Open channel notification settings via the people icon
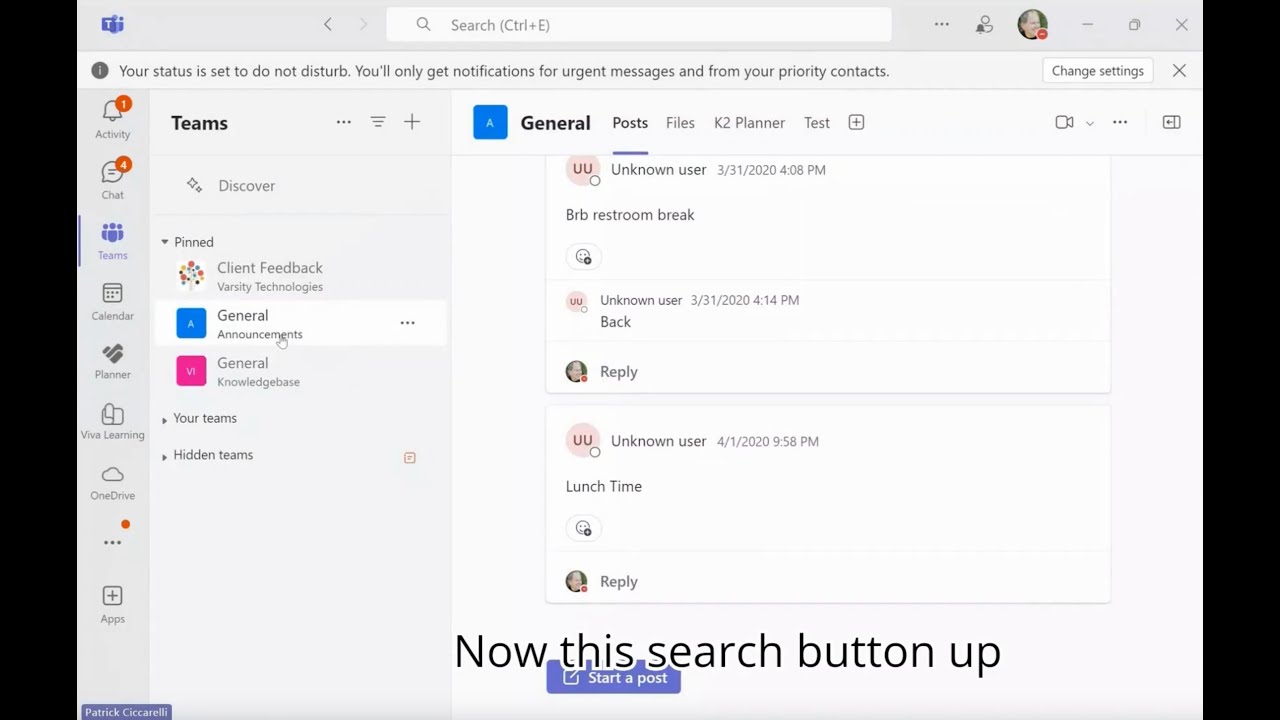 point(985,24)
